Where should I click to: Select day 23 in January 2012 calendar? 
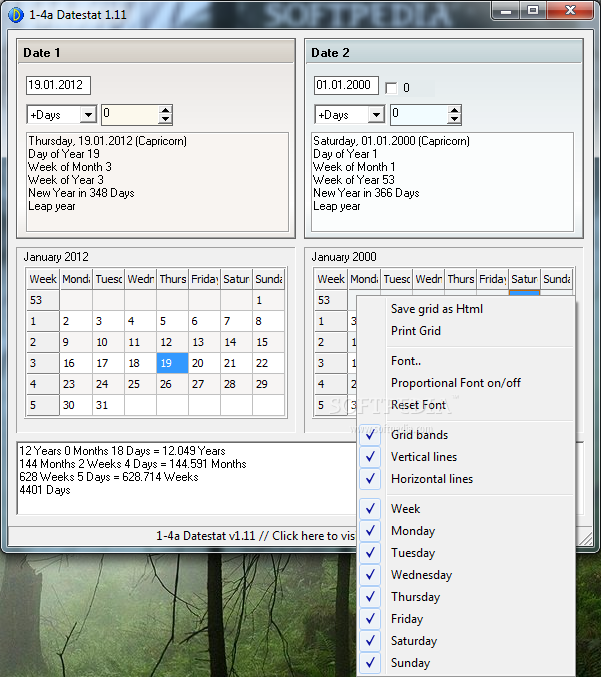pos(76,384)
